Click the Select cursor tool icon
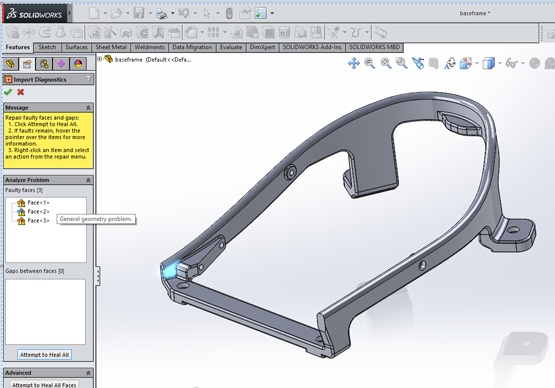The image size is (555, 388). [x=207, y=14]
